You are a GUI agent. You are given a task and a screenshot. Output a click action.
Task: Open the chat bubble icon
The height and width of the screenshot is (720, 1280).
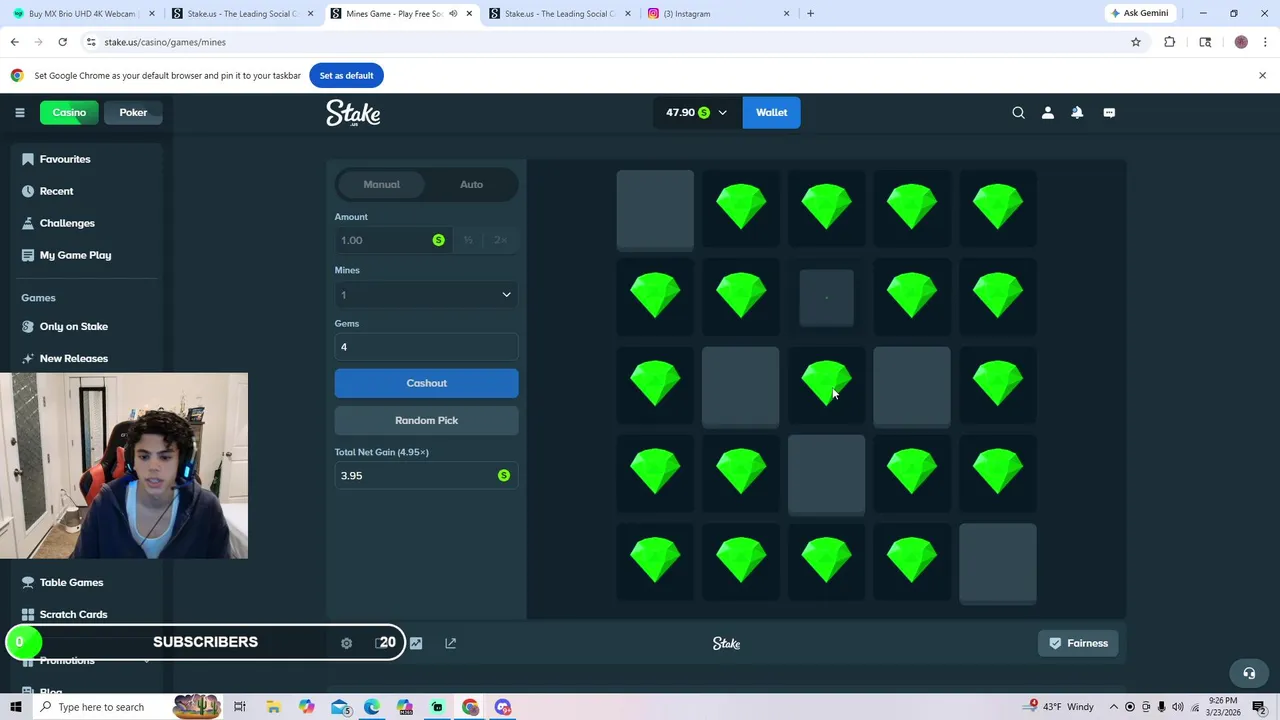point(1109,113)
